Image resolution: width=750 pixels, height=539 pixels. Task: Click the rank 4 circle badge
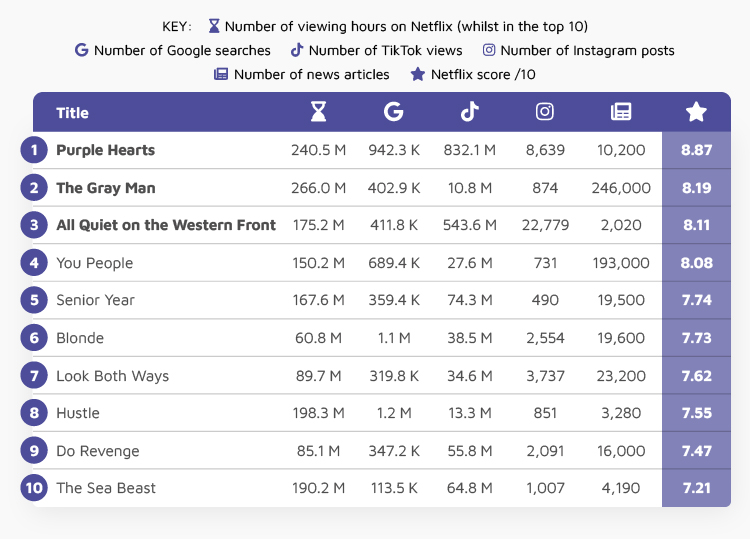point(34,263)
